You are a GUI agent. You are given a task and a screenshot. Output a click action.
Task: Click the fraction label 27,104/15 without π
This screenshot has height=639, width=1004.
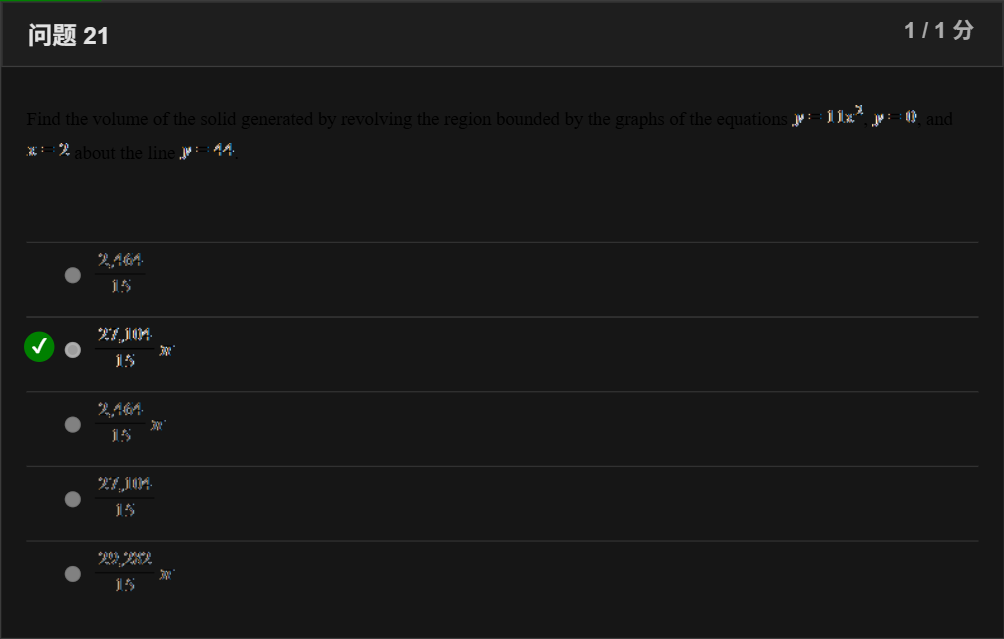click(125, 497)
